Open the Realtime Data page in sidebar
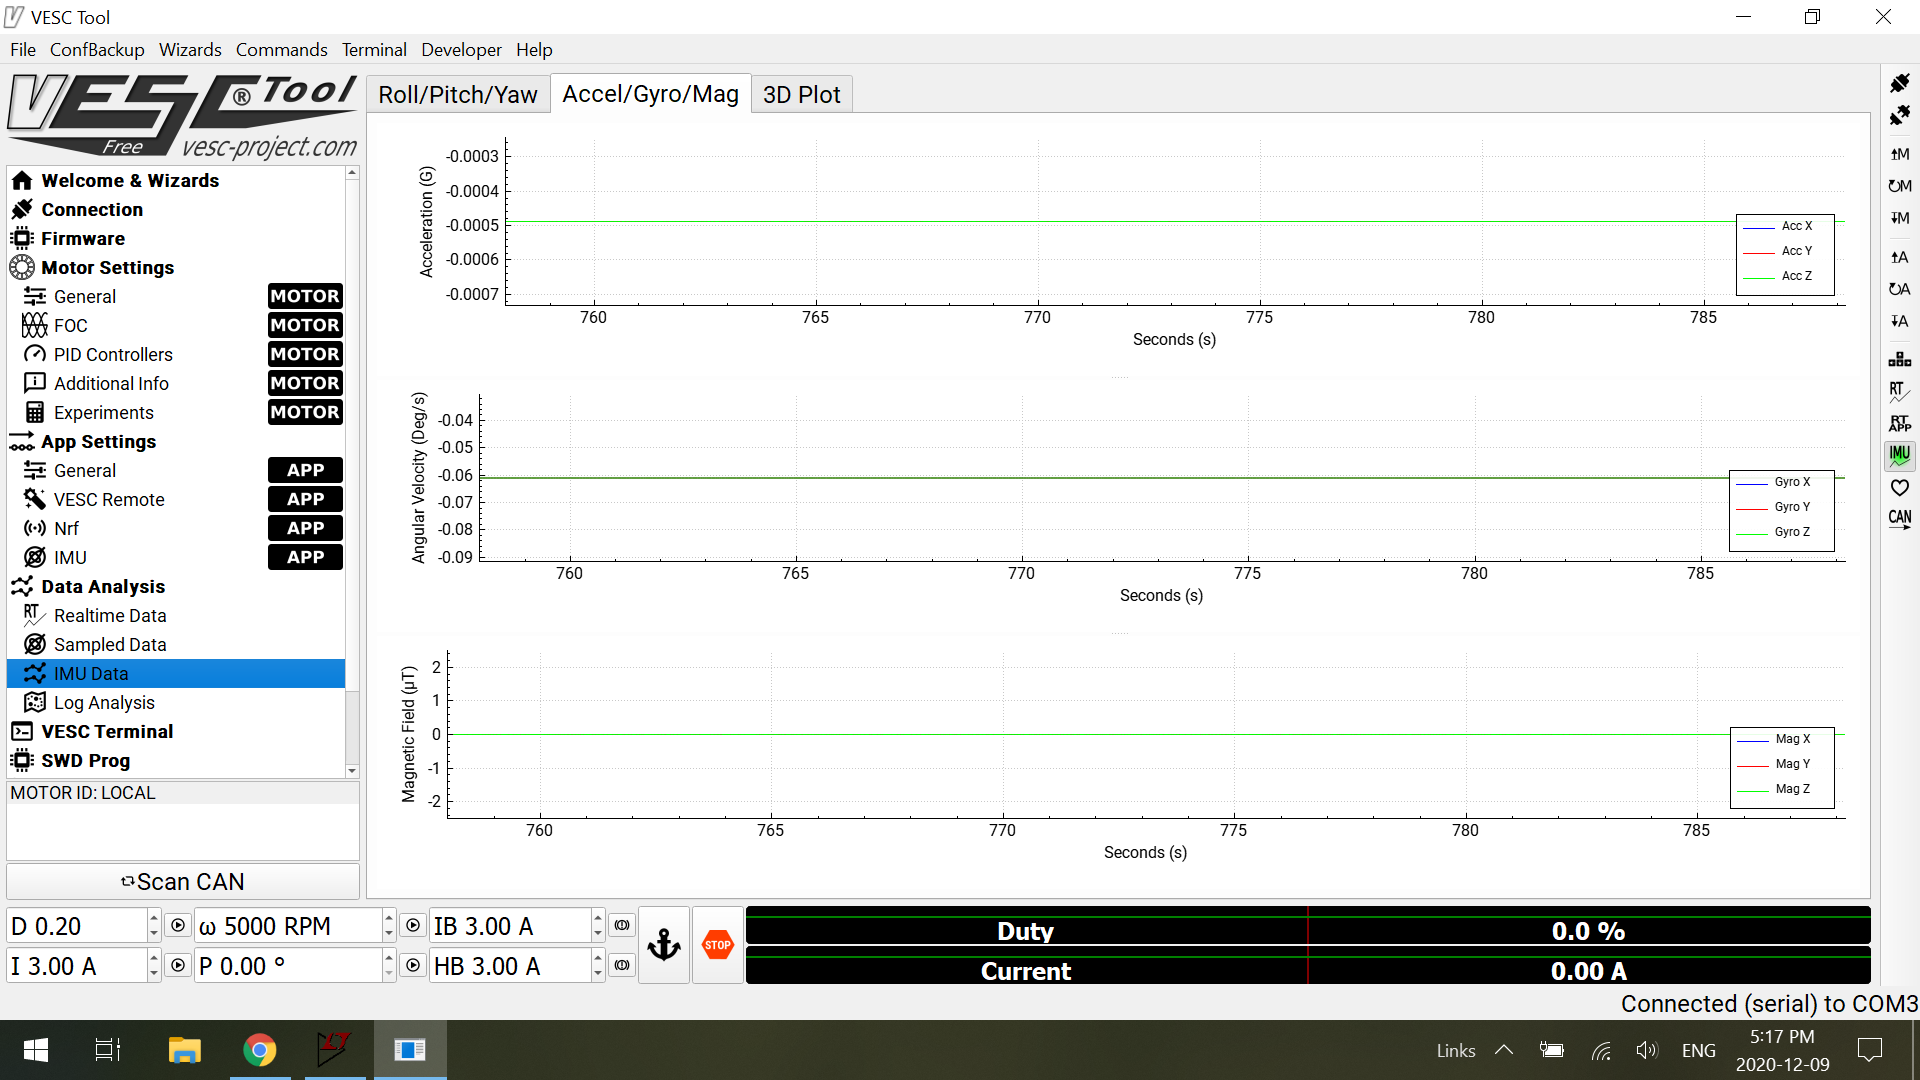Viewport: 1920px width, 1080px height. (x=110, y=616)
